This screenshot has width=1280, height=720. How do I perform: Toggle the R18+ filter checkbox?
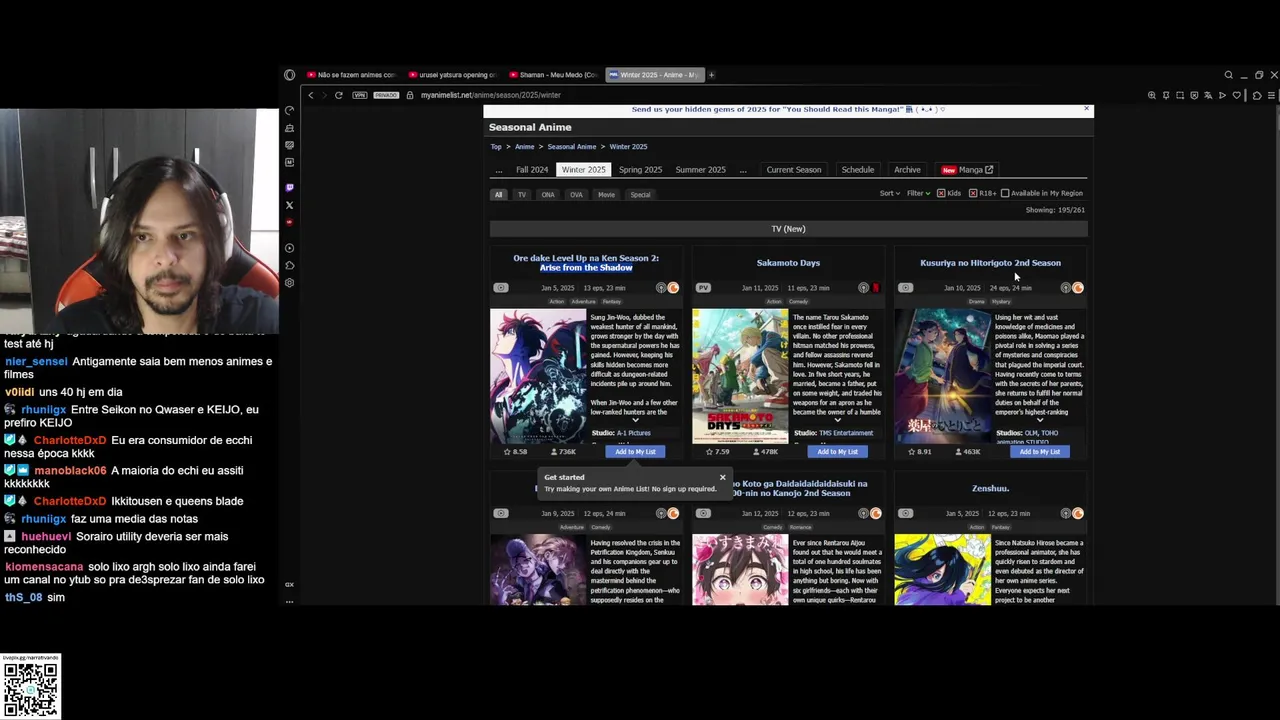coord(973,193)
